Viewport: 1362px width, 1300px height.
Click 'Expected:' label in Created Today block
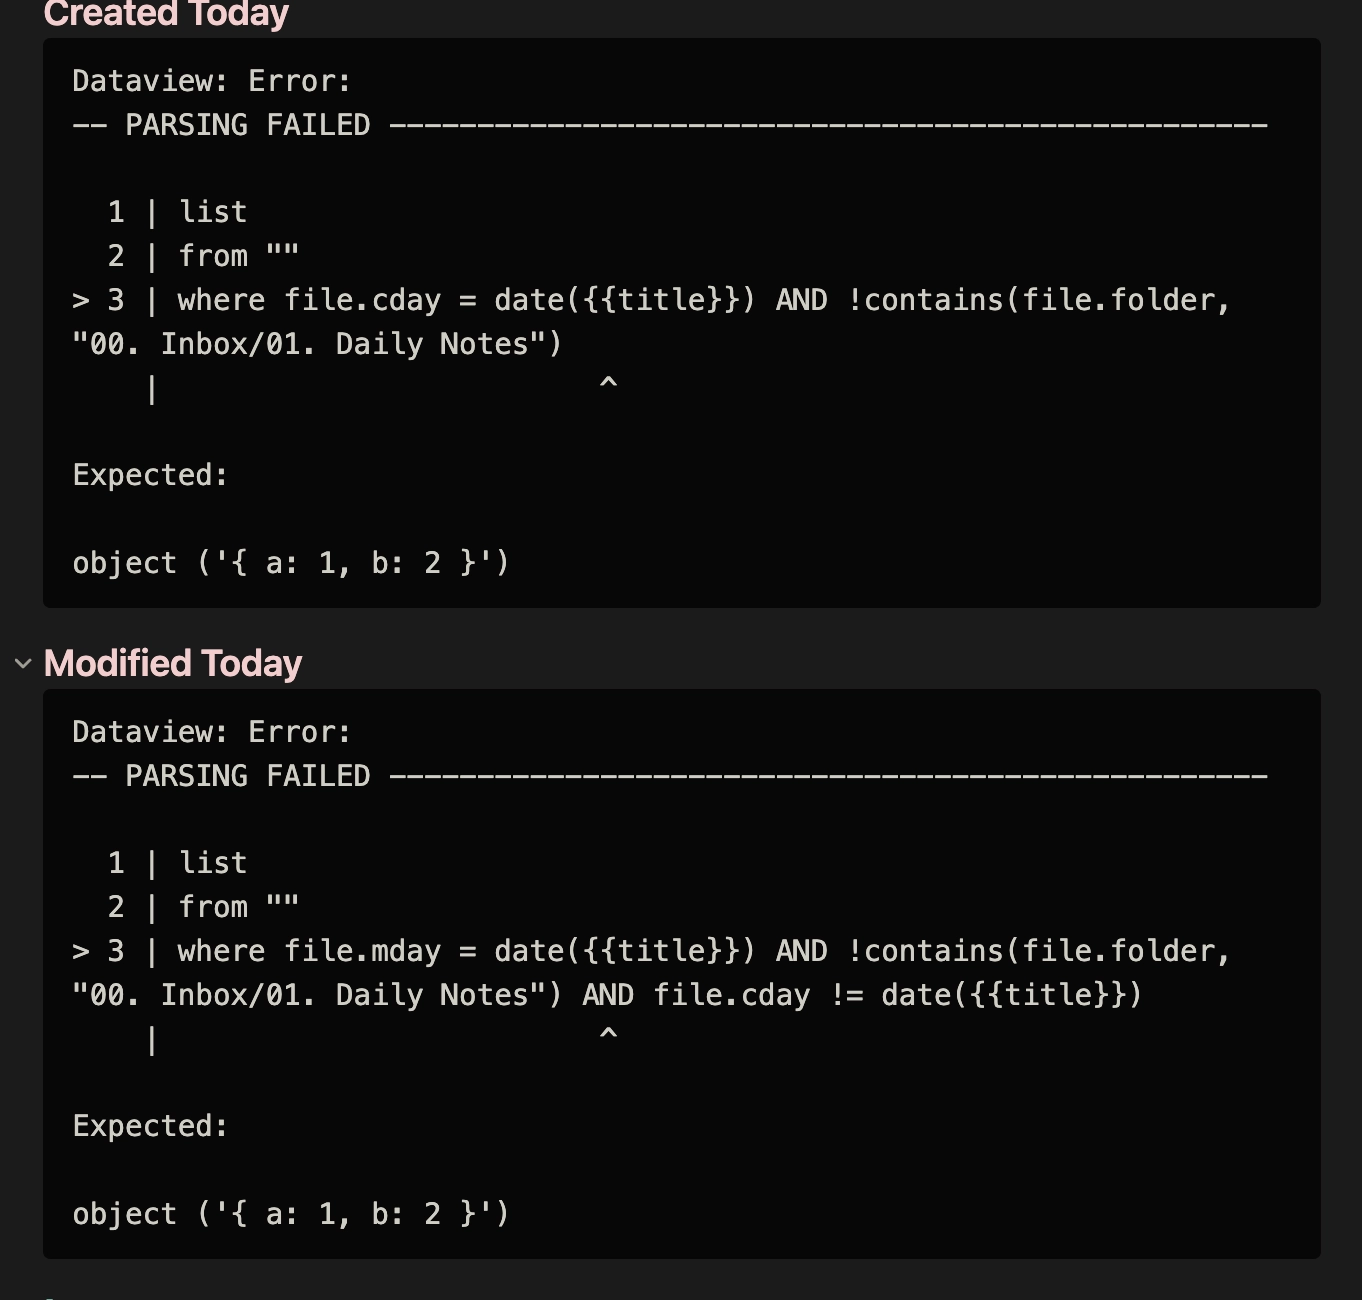click(x=150, y=475)
